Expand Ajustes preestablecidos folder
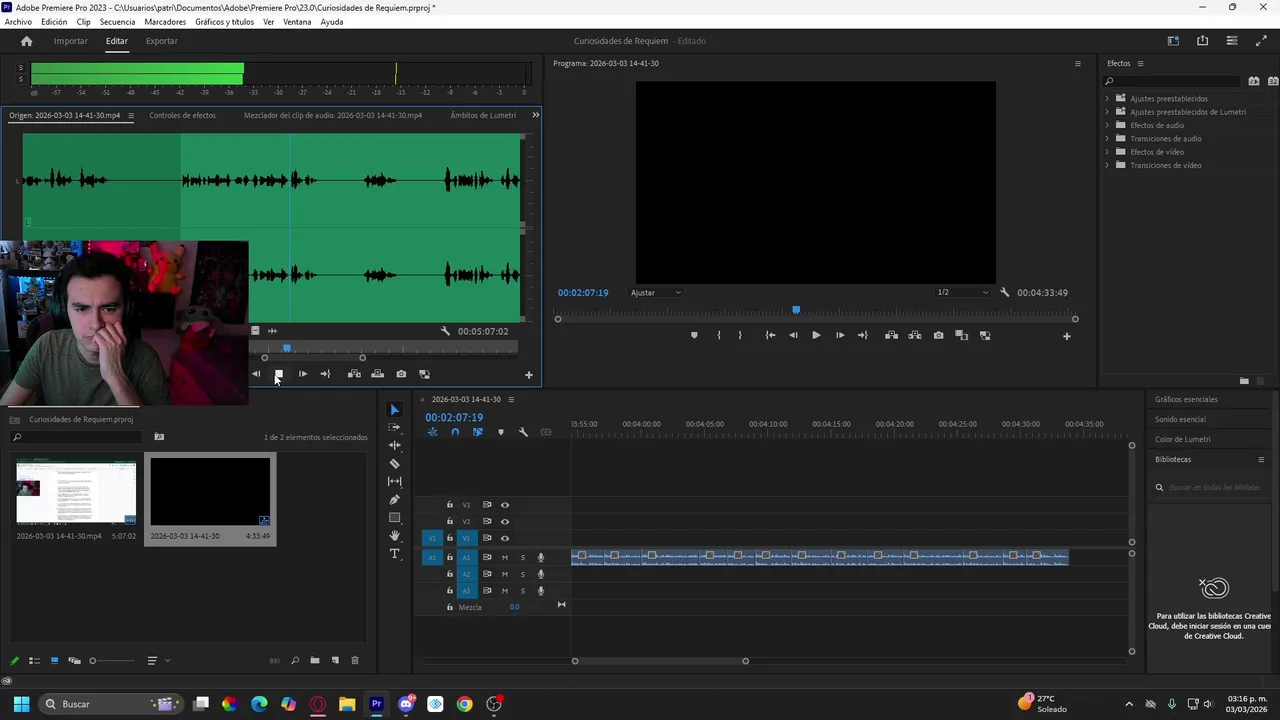The height and width of the screenshot is (720, 1280). (1107, 99)
